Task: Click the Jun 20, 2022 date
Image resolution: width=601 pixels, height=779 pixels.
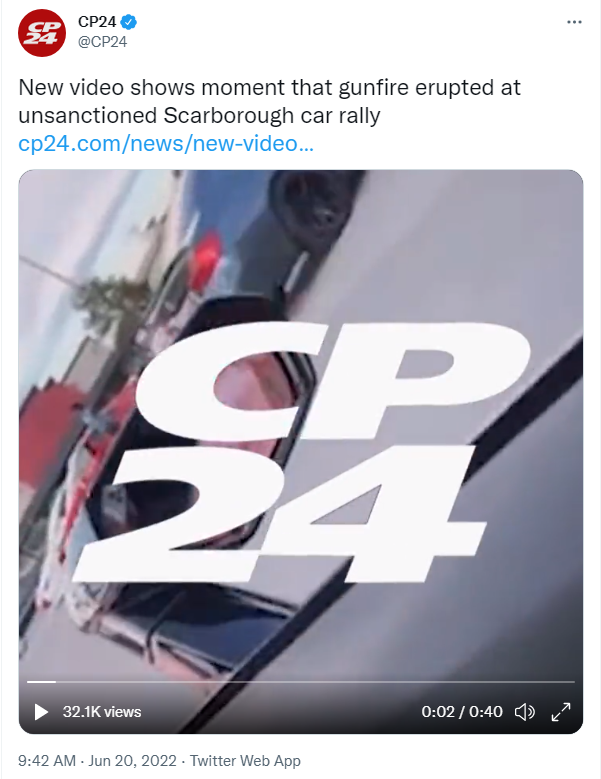Action: click(133, 761)
